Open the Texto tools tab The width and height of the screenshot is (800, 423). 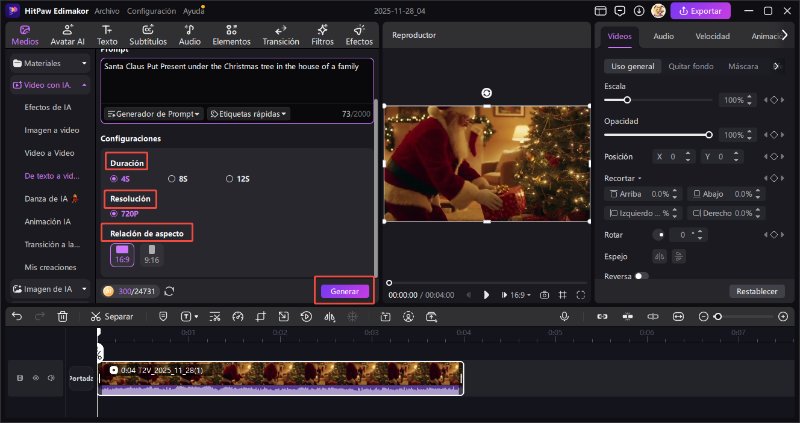107,35
